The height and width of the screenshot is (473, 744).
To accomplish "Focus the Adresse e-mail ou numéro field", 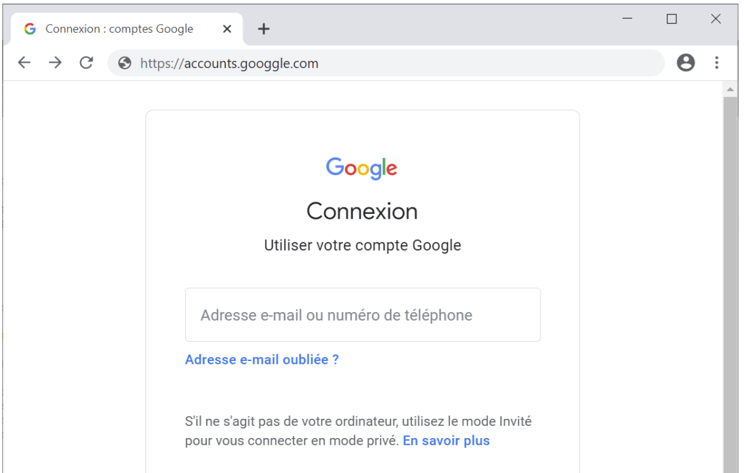I will [x=363, y=315].
